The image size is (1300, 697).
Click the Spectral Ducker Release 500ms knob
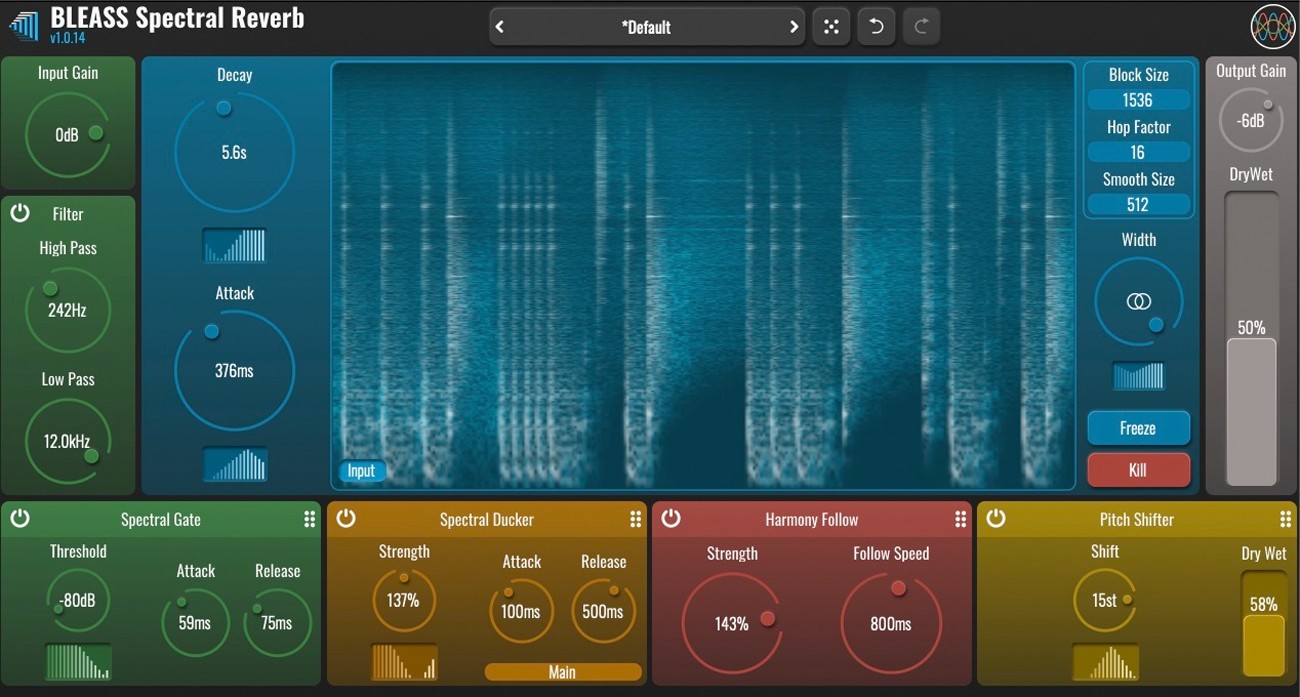[x=603, y=611]
